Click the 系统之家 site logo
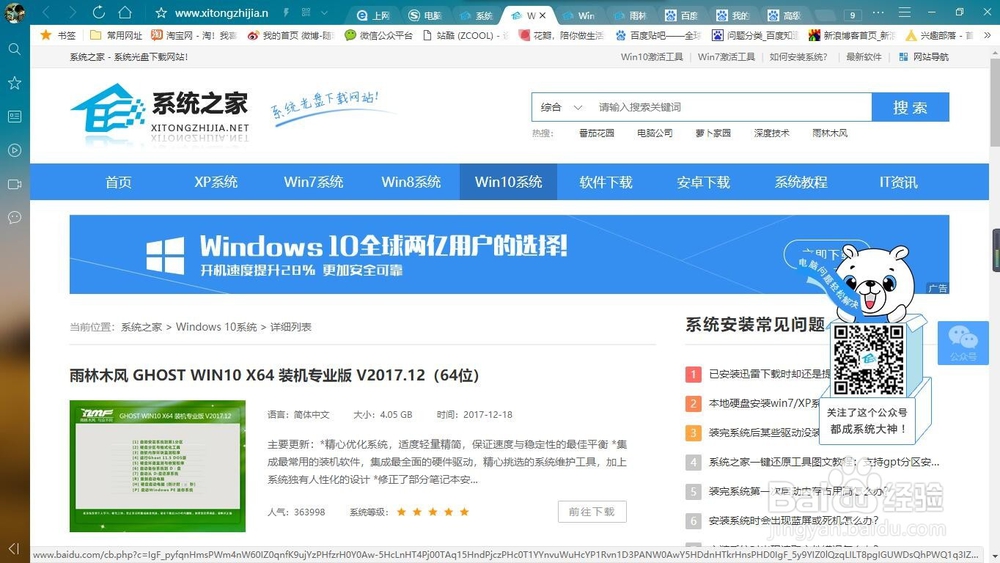The width and height of the screenshot is (1000, 563). point(159,112)
